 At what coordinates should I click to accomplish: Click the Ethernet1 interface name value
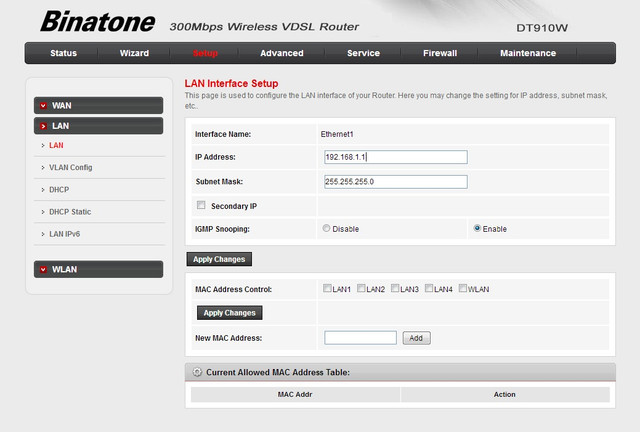coord(337,134)
